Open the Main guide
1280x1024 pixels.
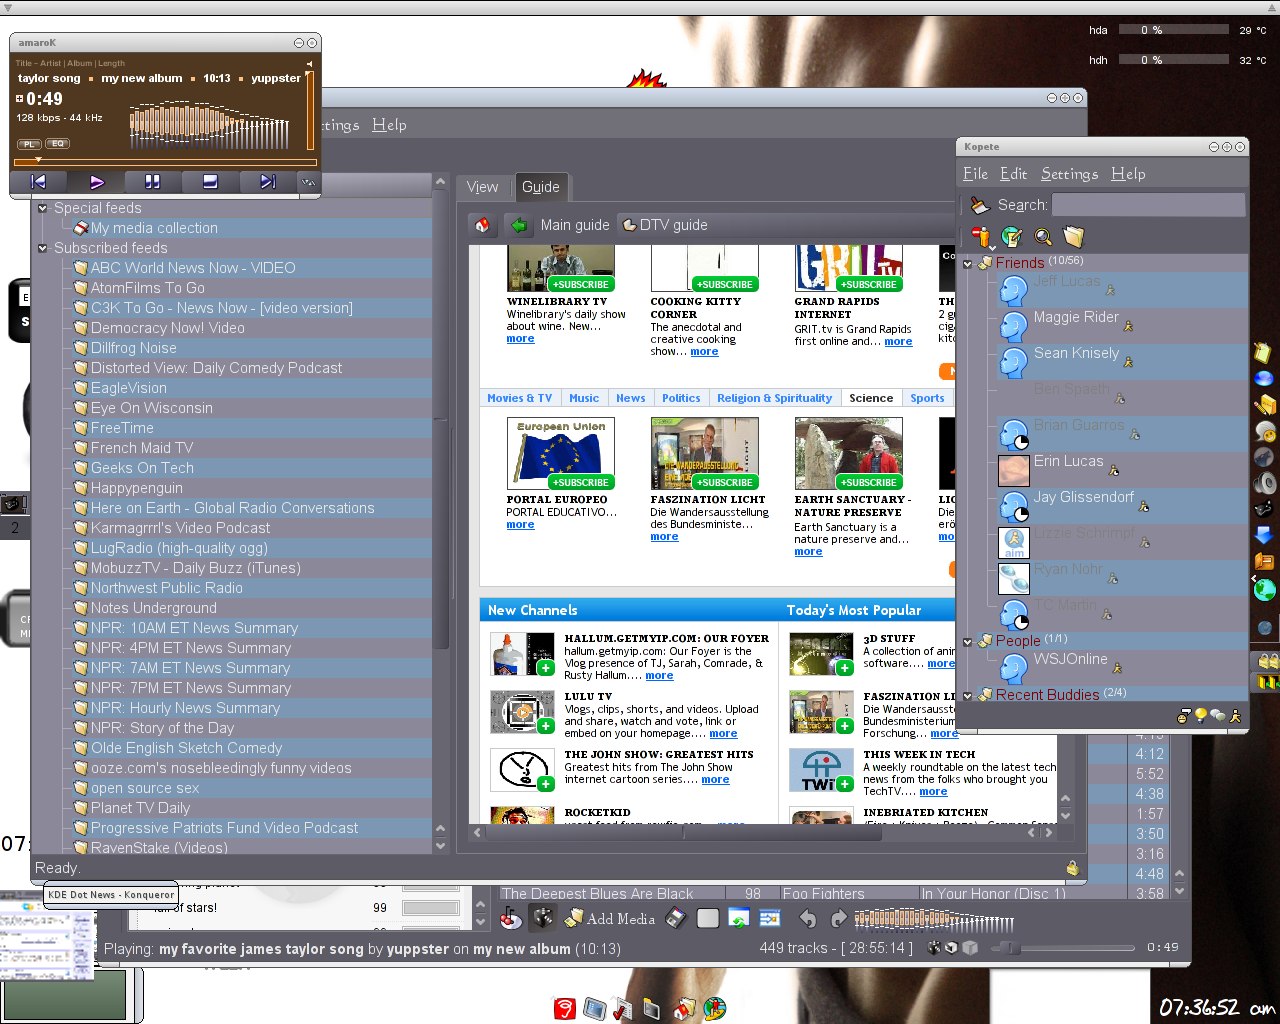point(575,225)
